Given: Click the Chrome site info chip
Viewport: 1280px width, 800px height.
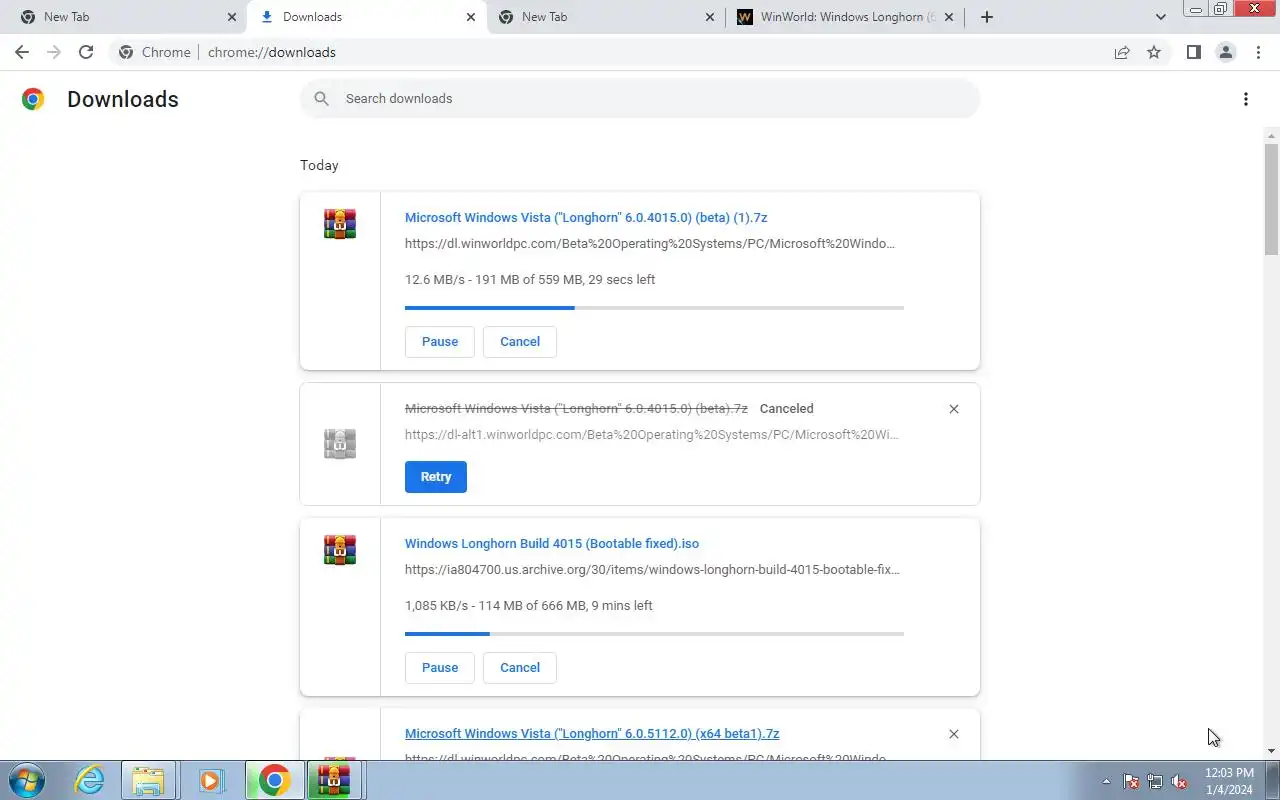Looking at the screenshot, I should pos(155,52).
